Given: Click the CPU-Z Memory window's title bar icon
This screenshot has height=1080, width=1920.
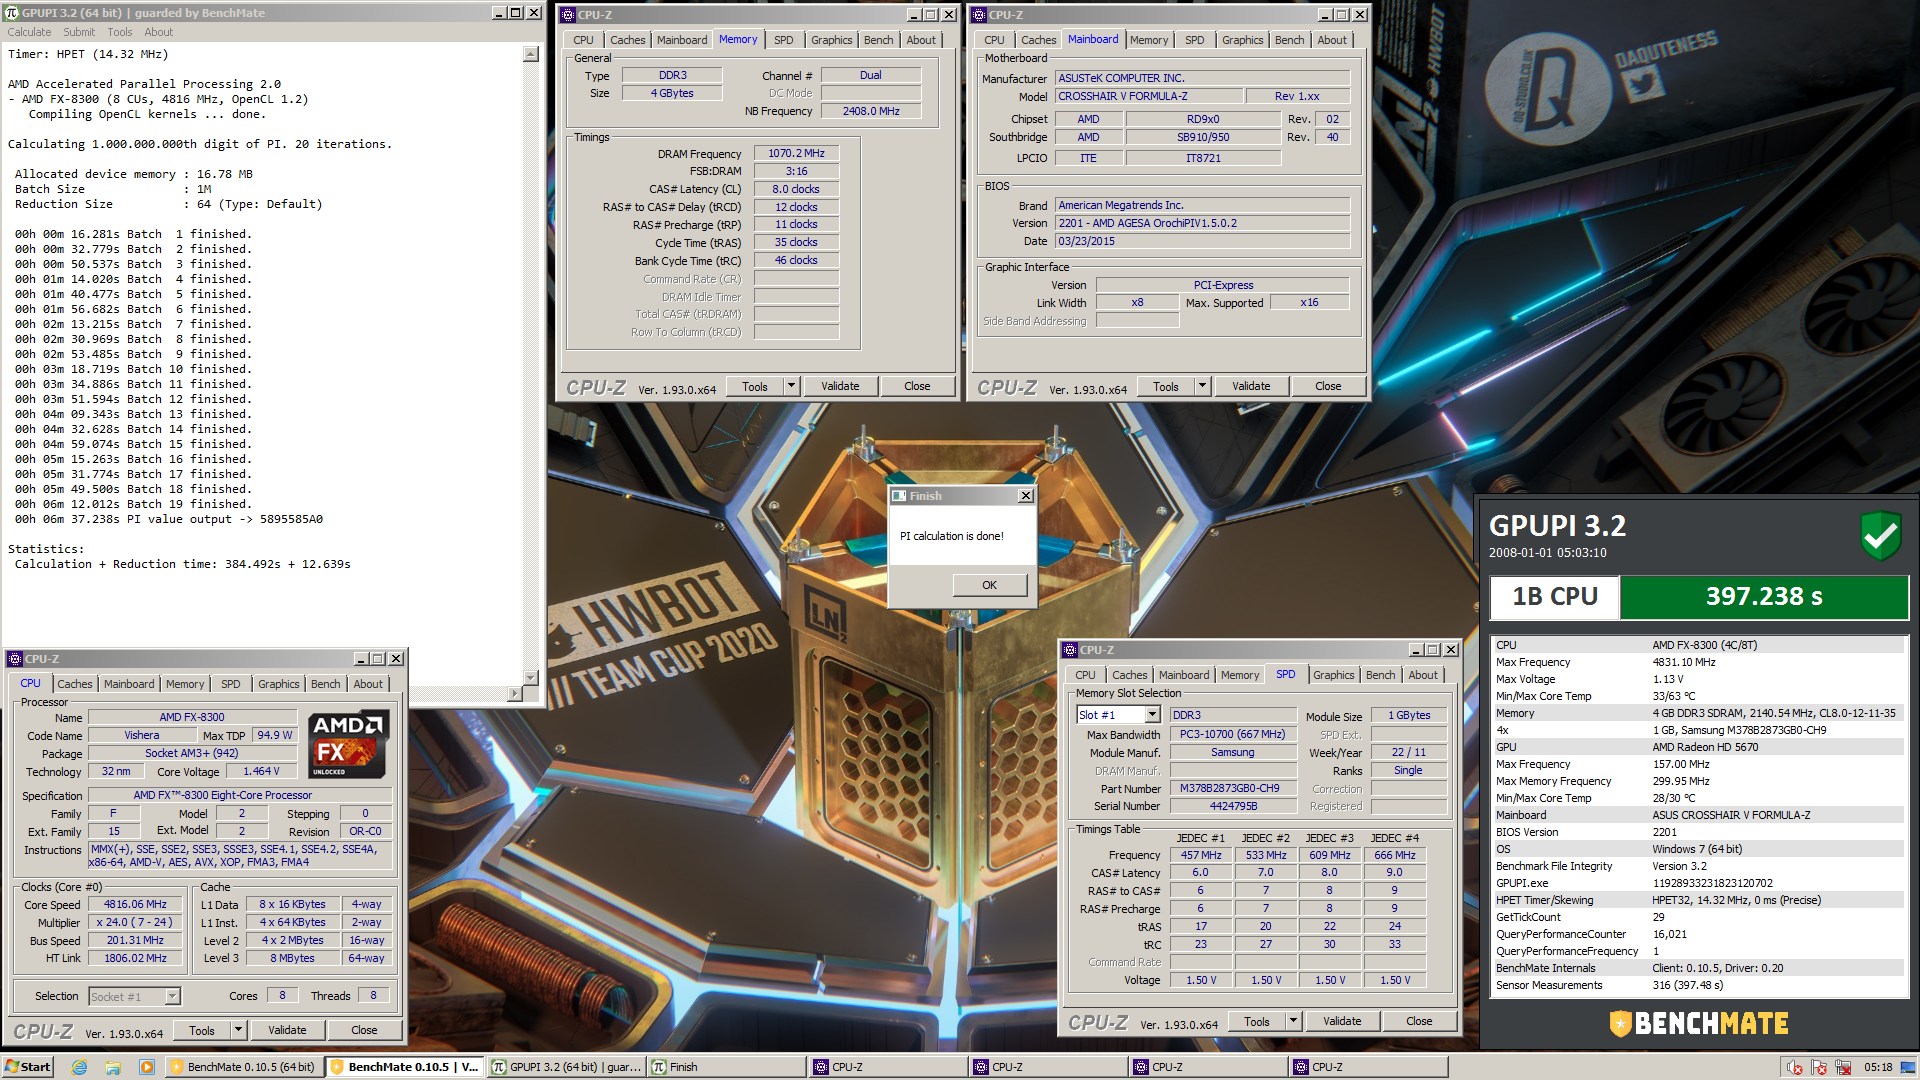Looking at the screenshot, I should click(x=567, y=14).
